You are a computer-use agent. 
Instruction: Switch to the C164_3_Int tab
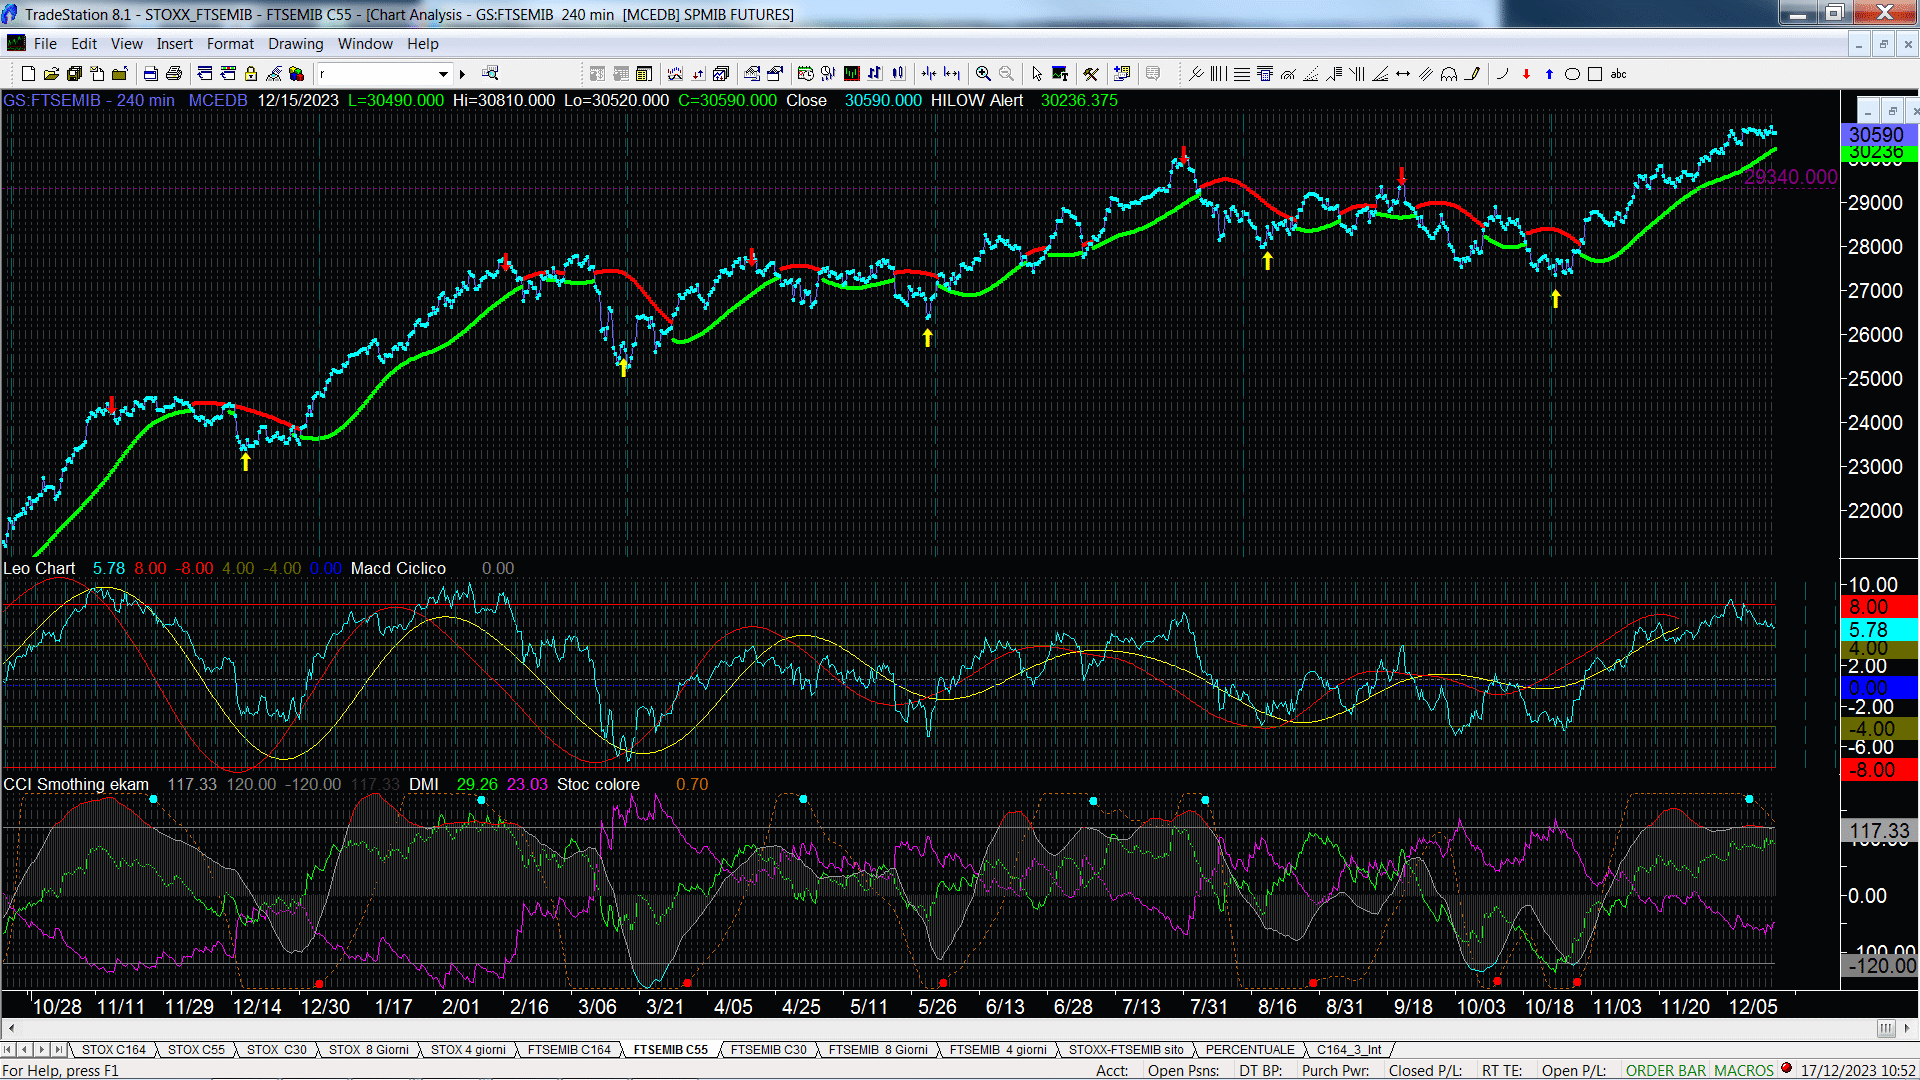pos(1349,1050)
